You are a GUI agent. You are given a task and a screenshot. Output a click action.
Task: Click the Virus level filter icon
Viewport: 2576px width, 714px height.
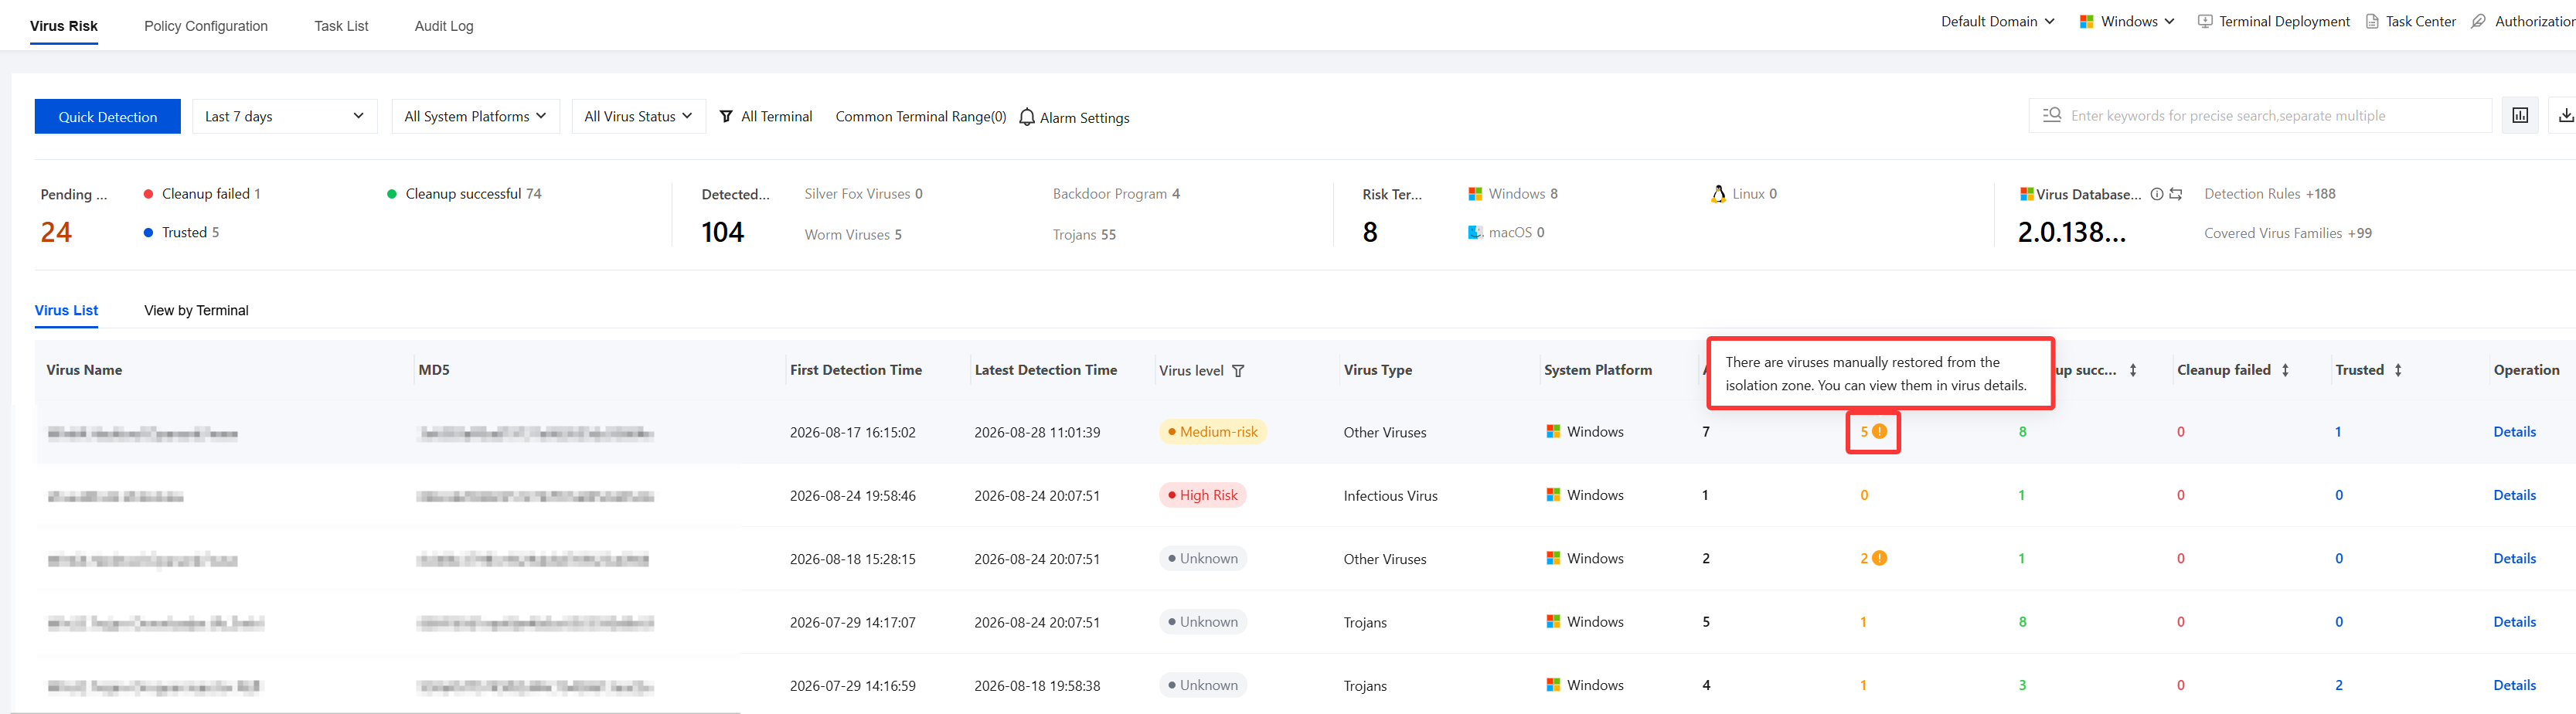[x=1238, y=371]
